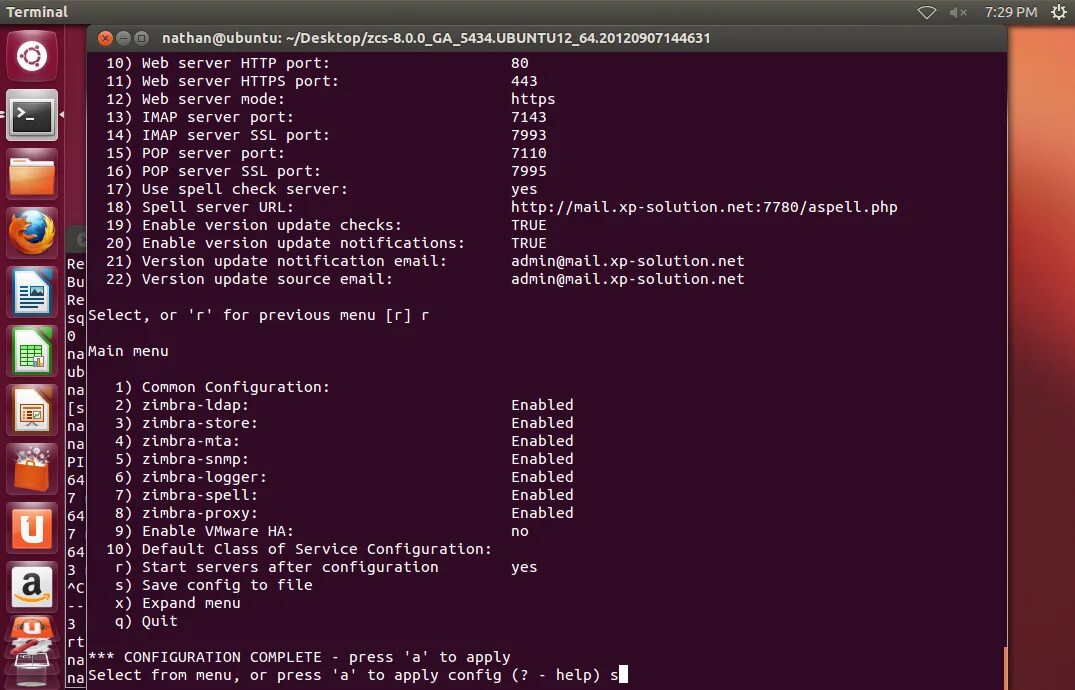Open the Ubuntu Dash home launcher
The height and width of the screenshot is (690, 1075).
click(x=32, y=56)
